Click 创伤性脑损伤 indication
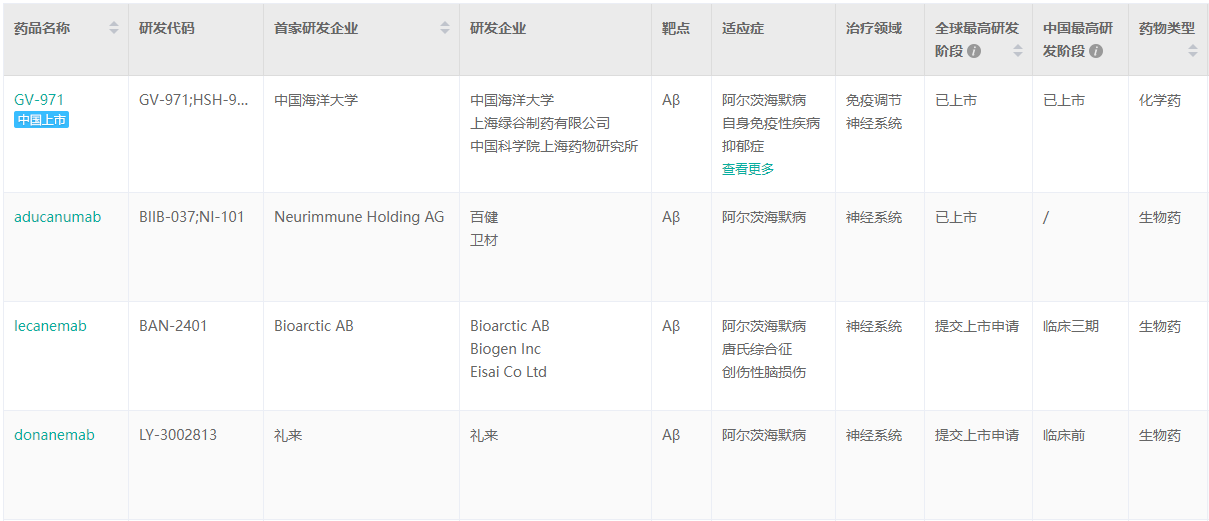1209x521 pixels. point(764,372)
